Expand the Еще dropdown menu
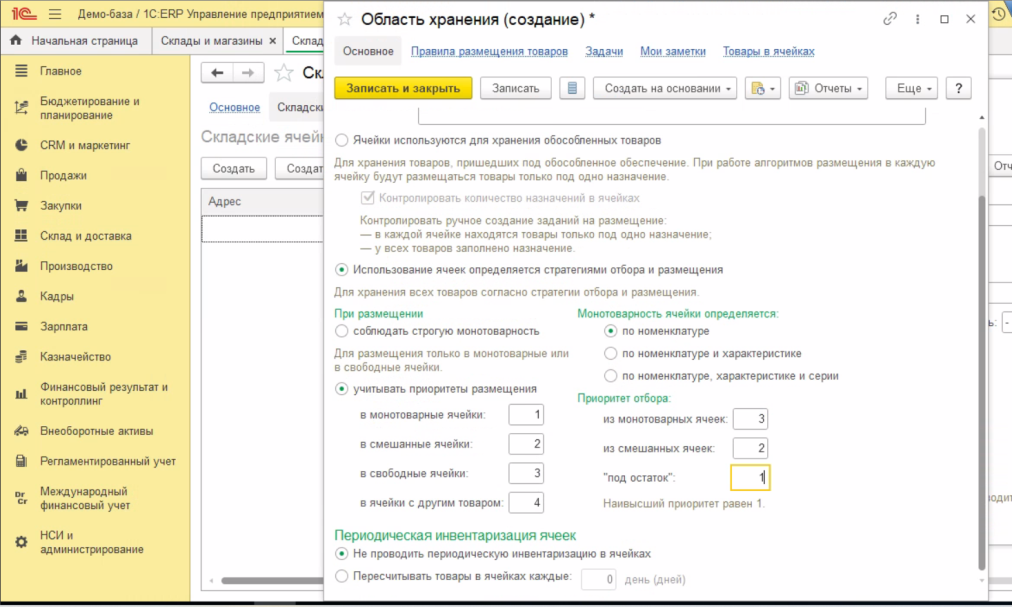 [x=915, y=88]
